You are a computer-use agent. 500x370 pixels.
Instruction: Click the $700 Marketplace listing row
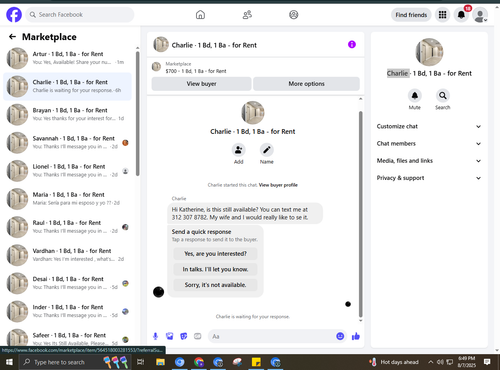pyautogui.click(x=256, y=67)
